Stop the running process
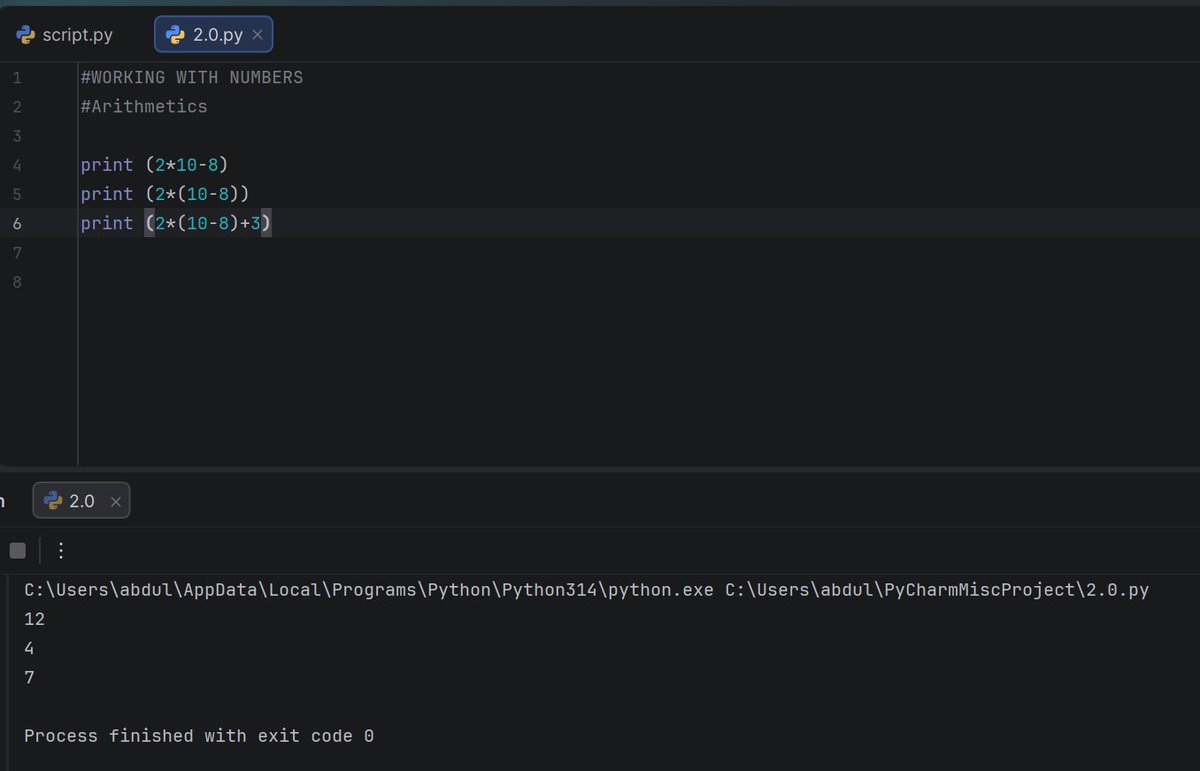Viewport: 1200px width, 771px height. click(17, 550)
